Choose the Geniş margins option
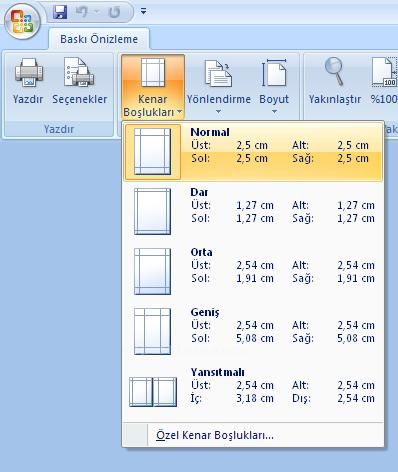The width and height of the screenshot is (398, 472). 253,331
